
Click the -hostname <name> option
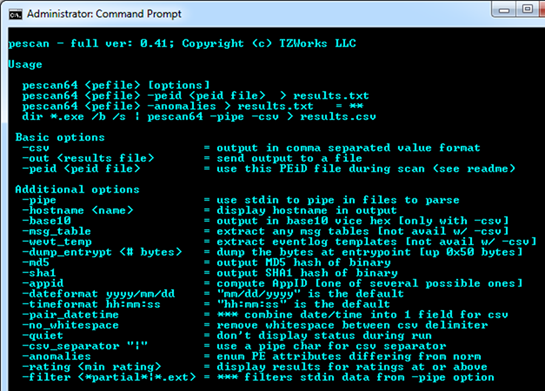78,211
